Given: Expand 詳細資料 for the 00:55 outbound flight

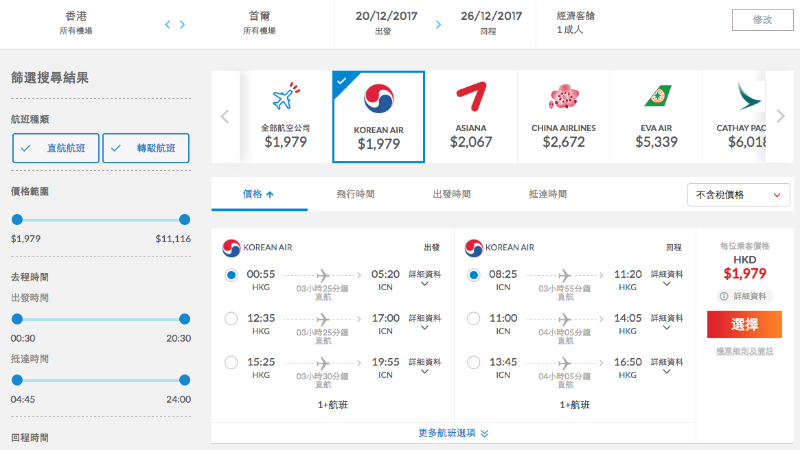Looking at the screenshot, I should click(x=424, y=279).
